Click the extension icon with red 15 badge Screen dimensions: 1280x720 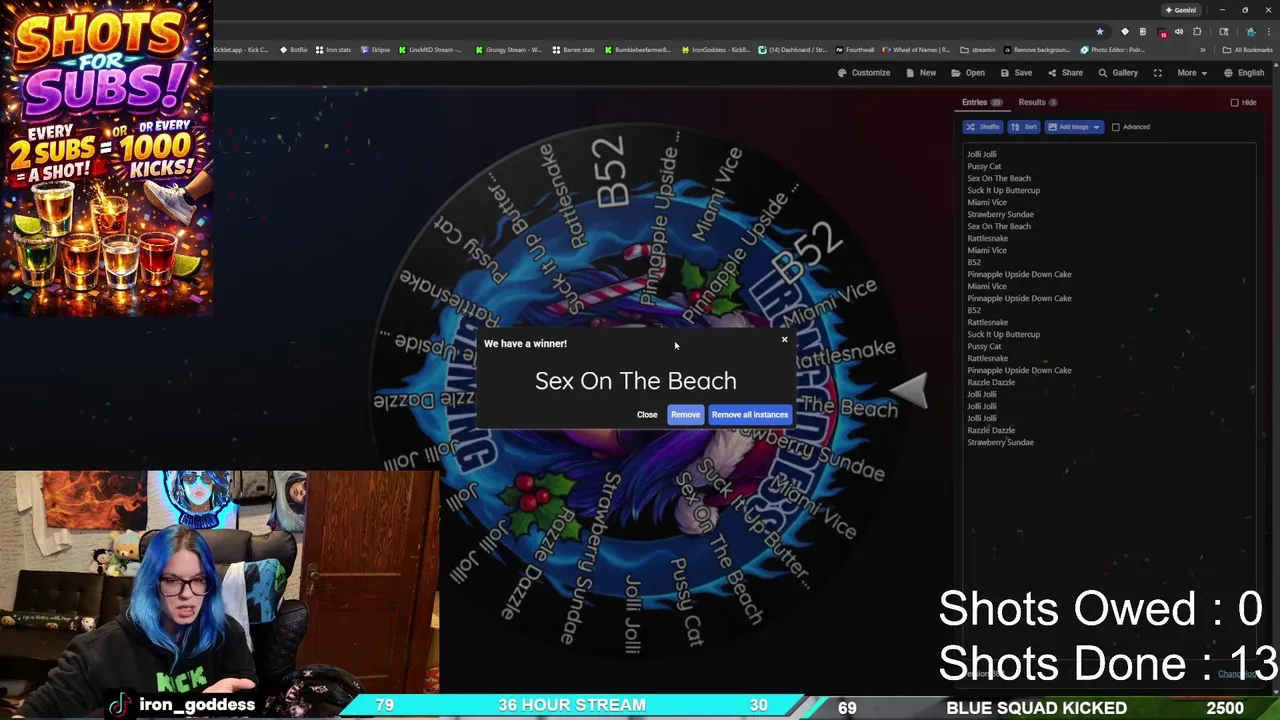coord(1161,32)
